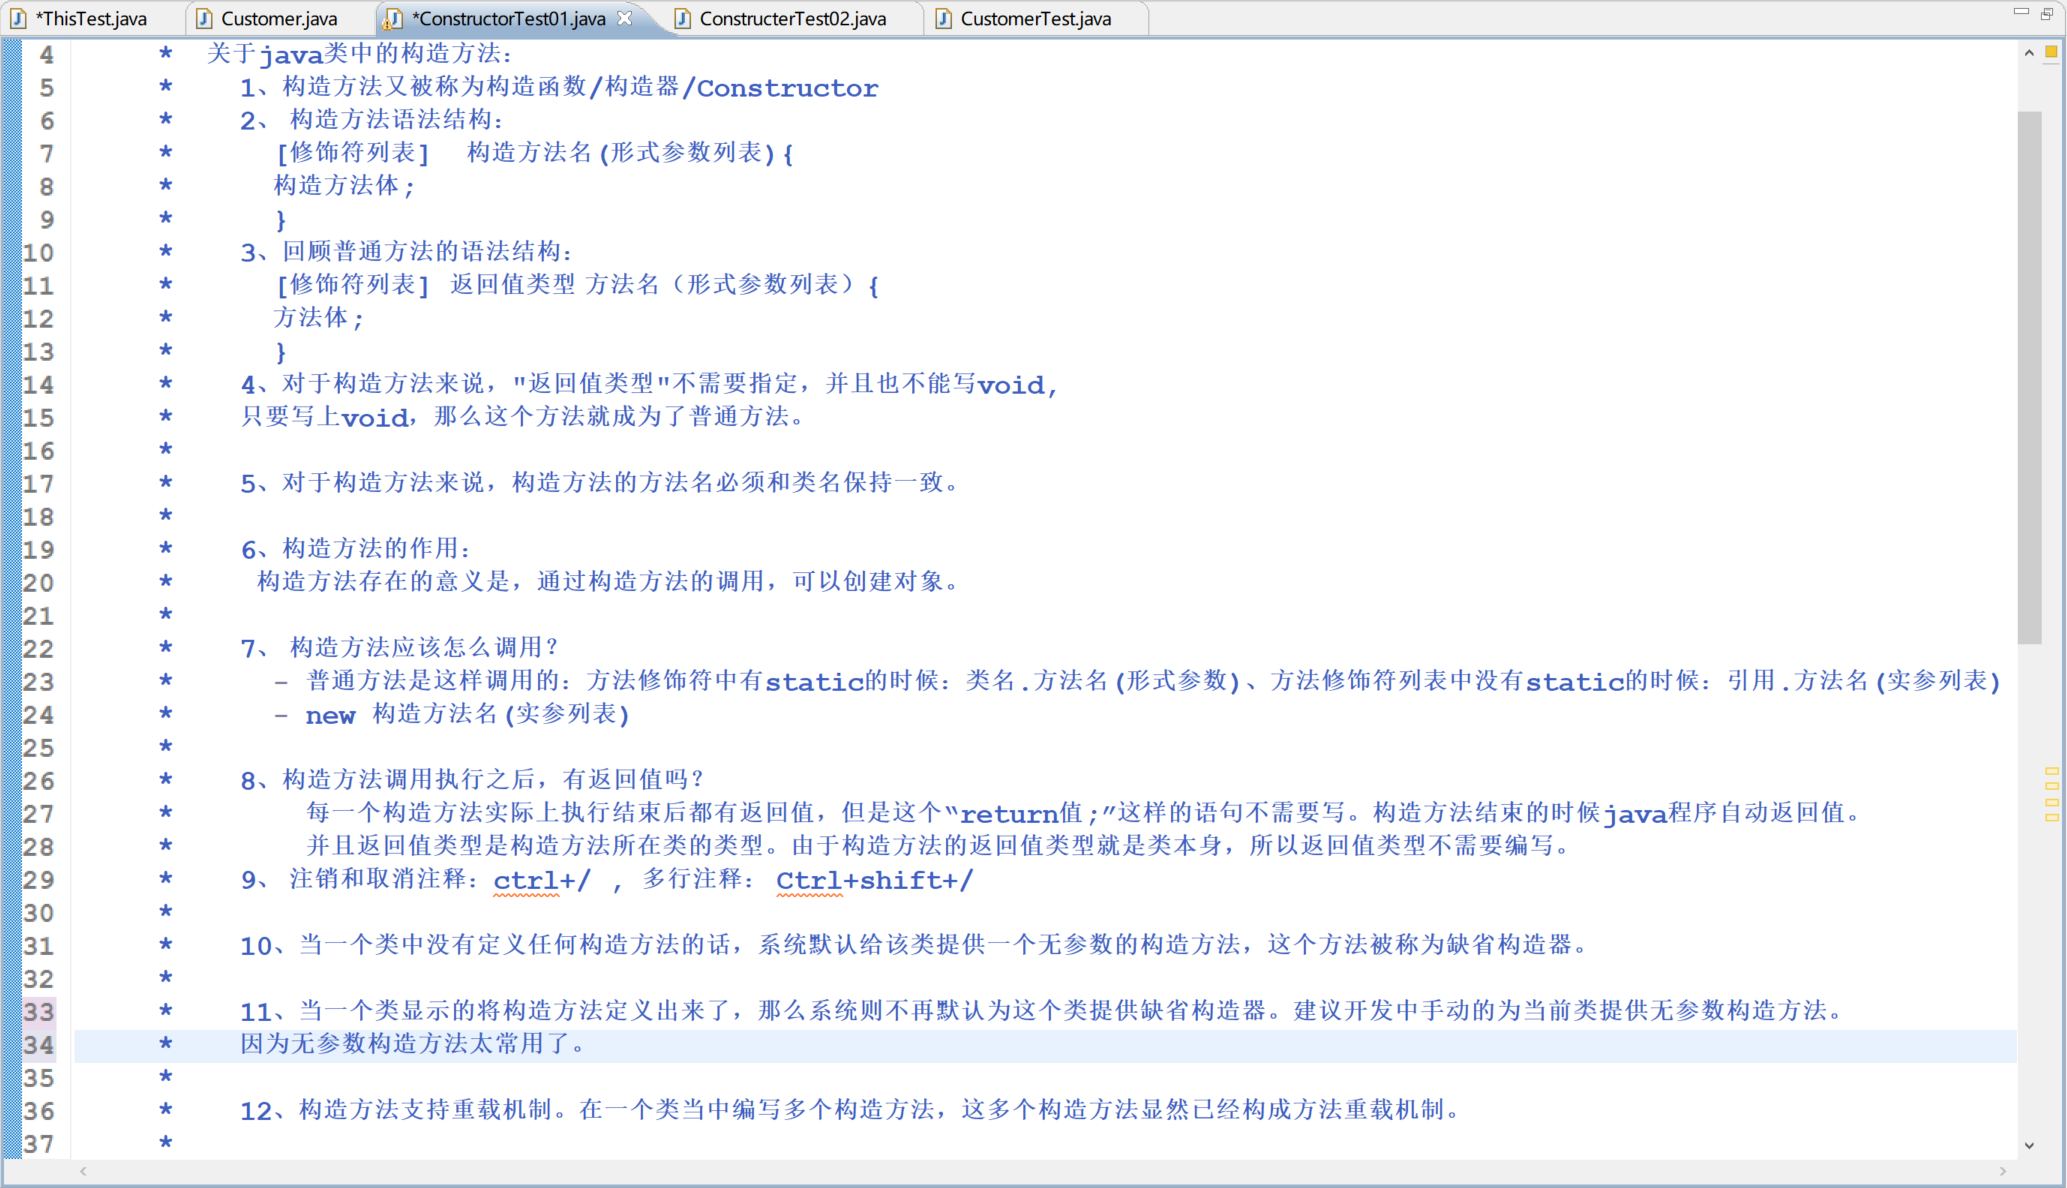This screenshot has height=1188, width=2067.
Task: Click the Java file icon on ConstructorTest01.java tab
Action: [394, 19]
